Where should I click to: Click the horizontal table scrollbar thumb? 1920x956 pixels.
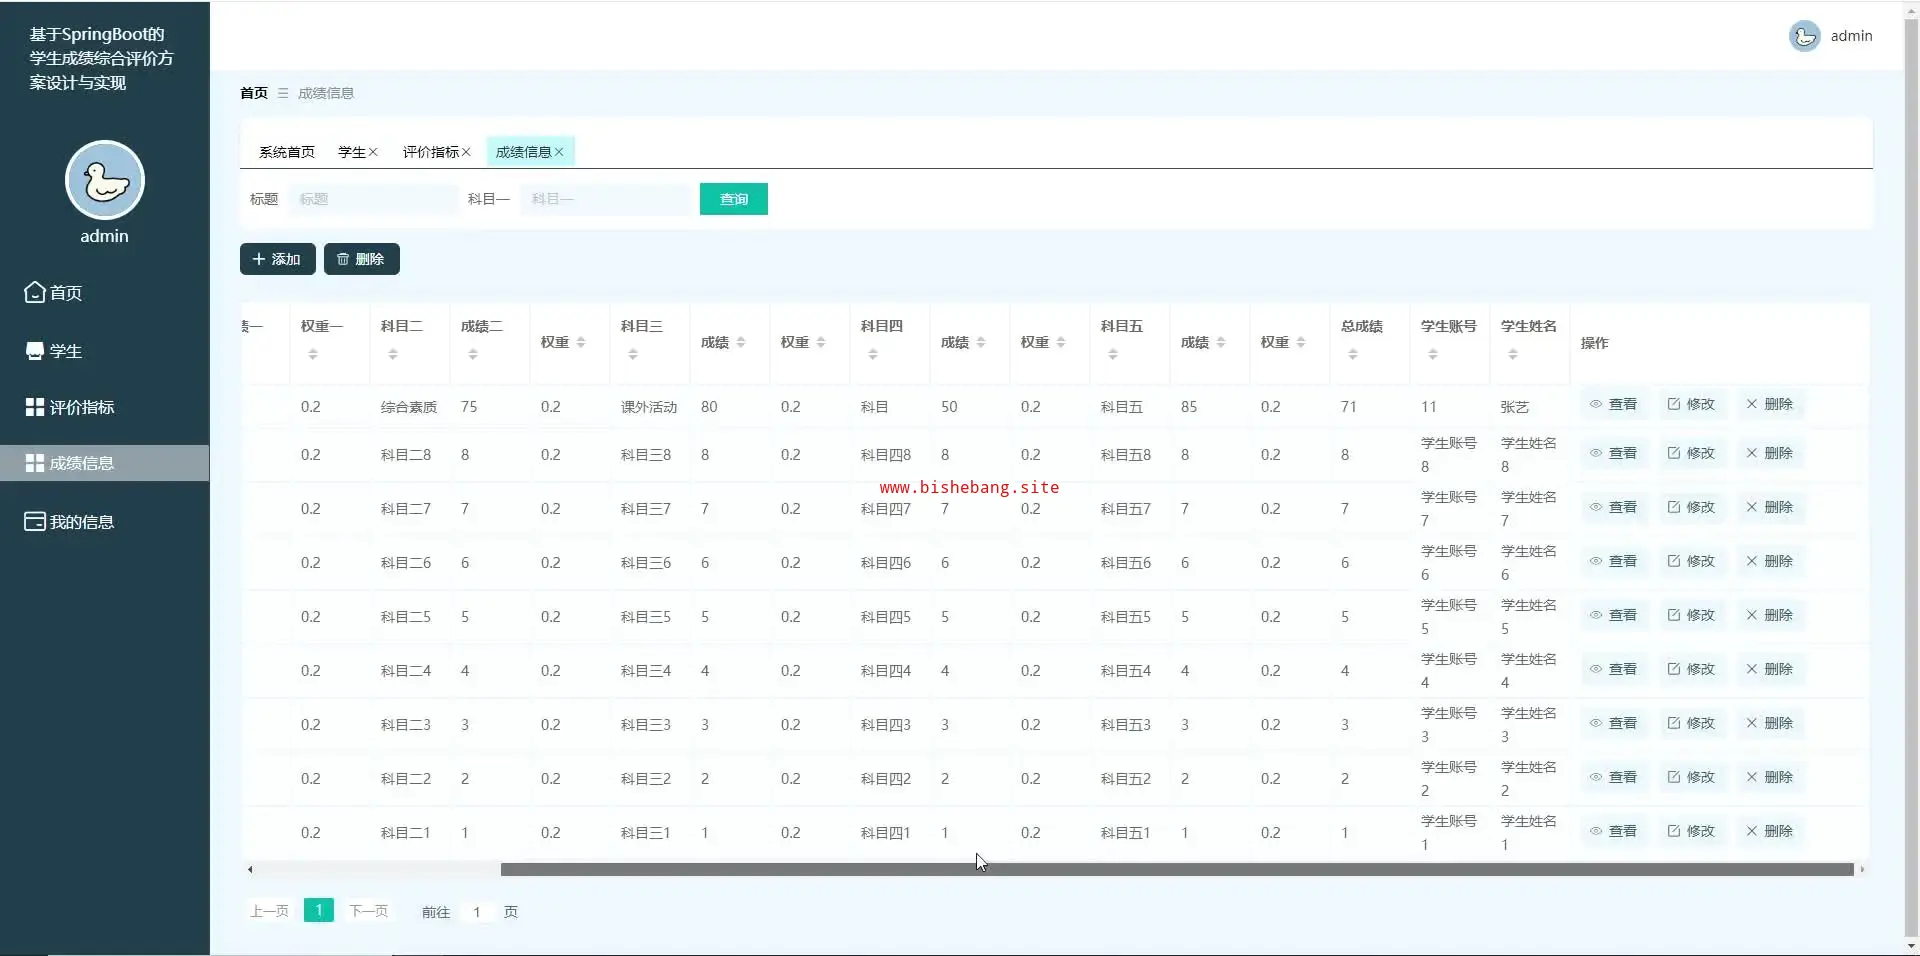click(x=1176, y=870)
